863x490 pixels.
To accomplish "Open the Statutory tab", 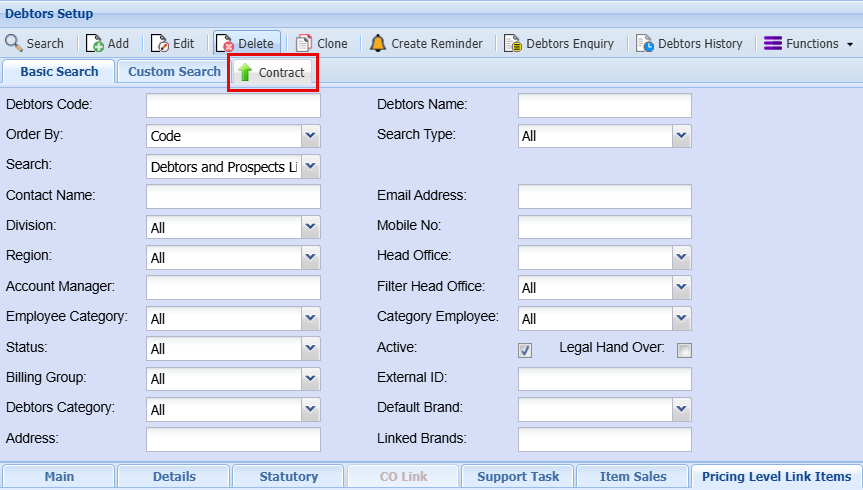I will (x=288, y=476).
